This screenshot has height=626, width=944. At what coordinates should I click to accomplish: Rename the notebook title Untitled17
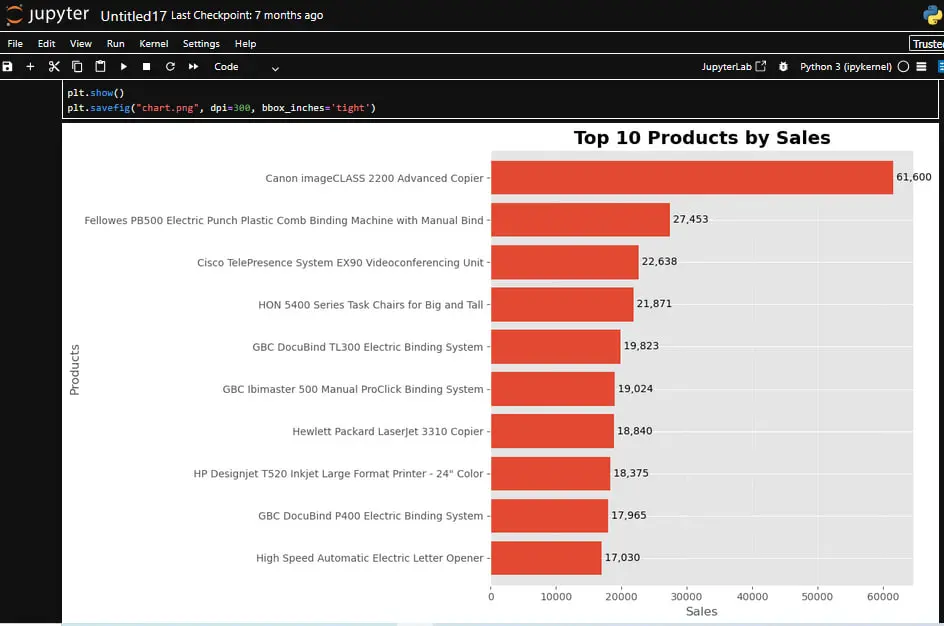click(133, 16)
